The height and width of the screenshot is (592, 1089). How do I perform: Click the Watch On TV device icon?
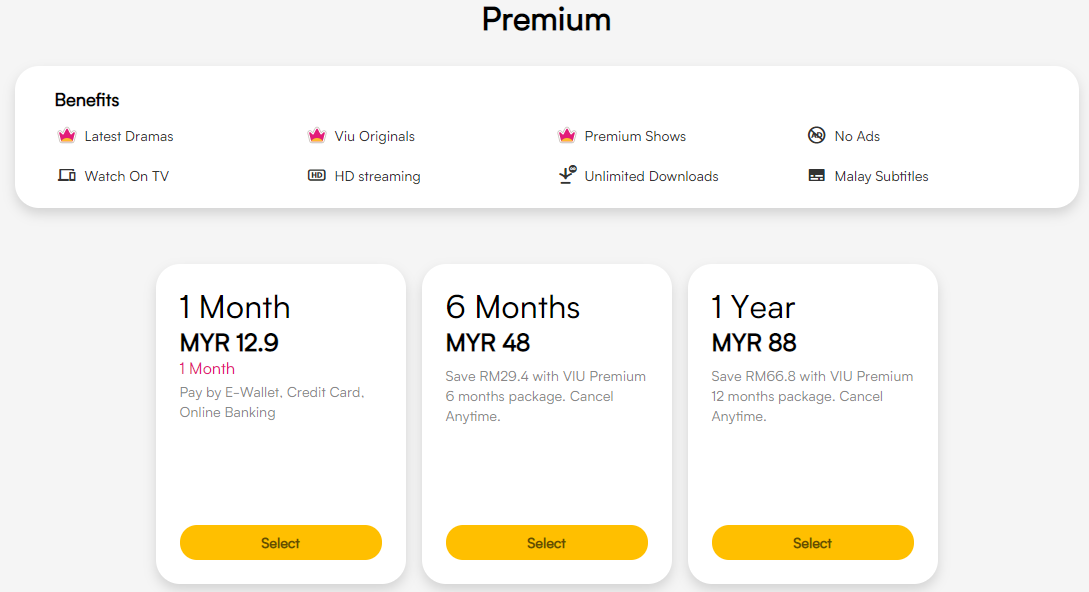click(67, 176)
